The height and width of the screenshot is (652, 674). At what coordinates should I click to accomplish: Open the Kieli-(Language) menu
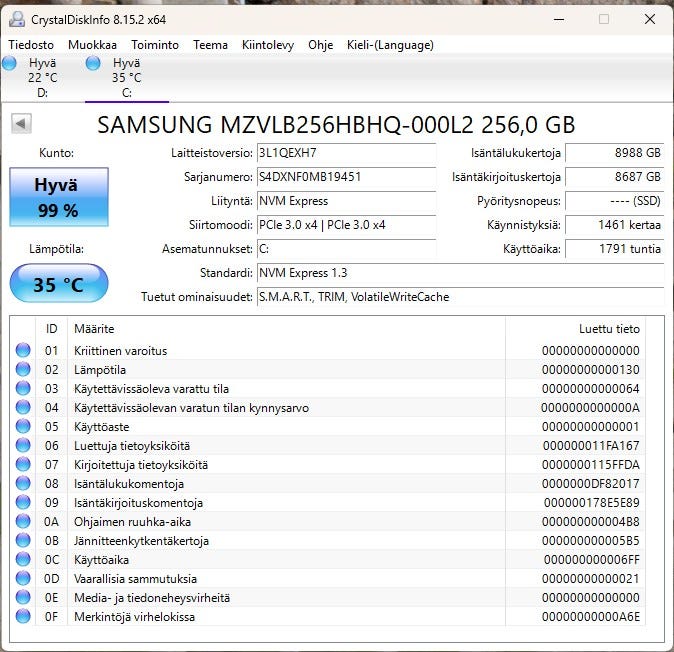[390, 45]
